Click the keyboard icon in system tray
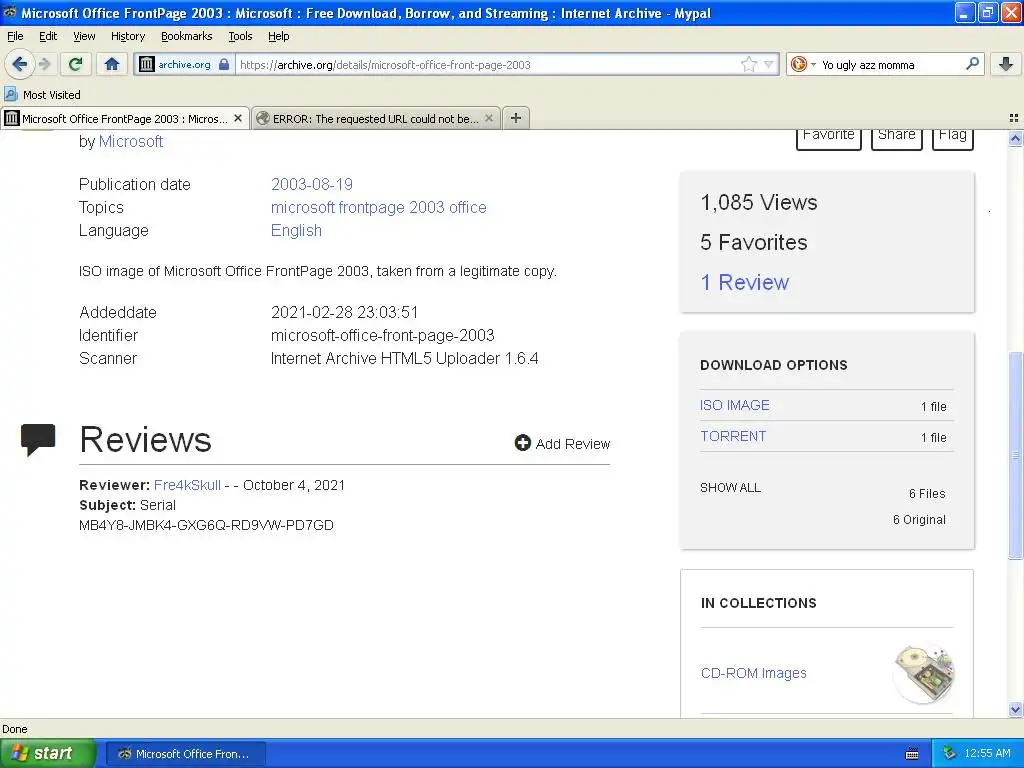Screen dimensions: 1024x768 tap(912, 754)
